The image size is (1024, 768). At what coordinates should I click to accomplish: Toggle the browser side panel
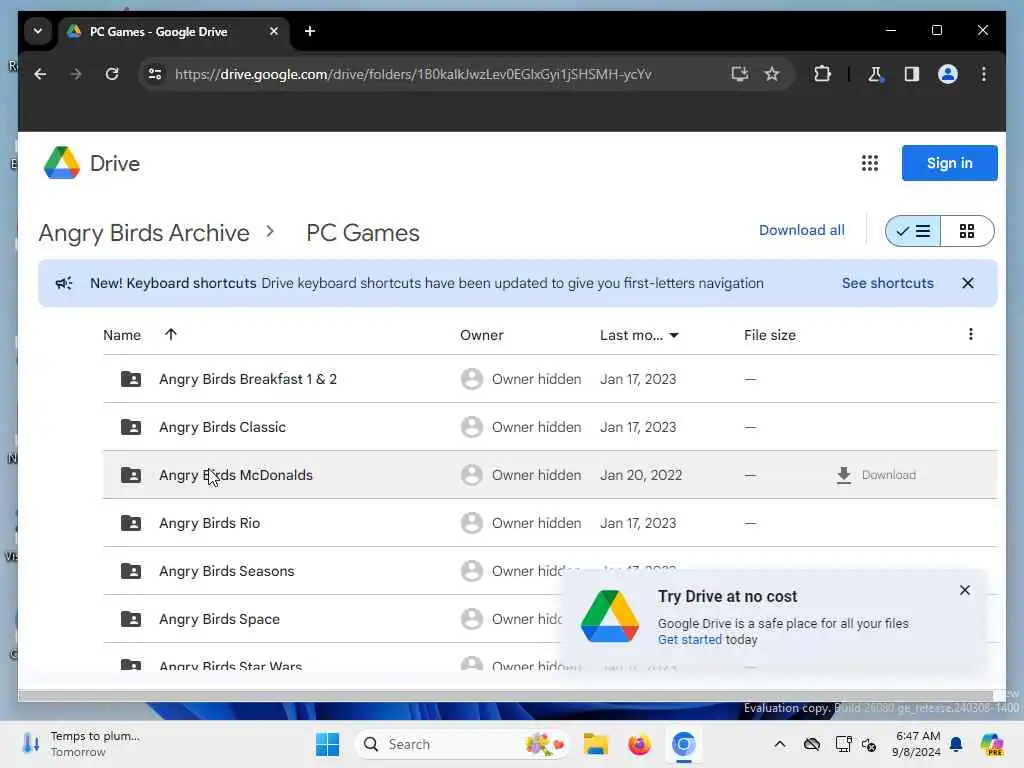[x=912, y=74]
